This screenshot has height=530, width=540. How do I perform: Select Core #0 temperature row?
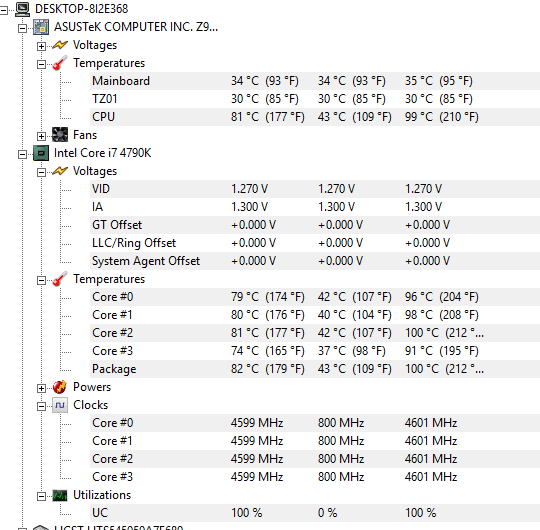point(315,297)
